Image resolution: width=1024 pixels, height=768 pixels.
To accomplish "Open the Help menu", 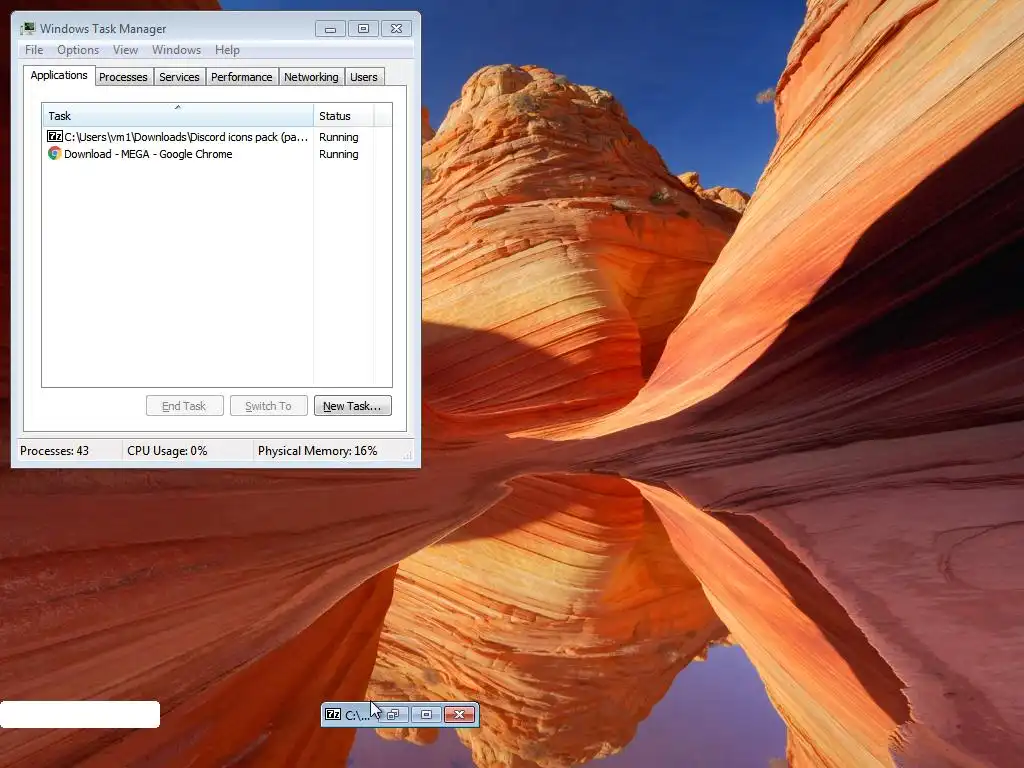I will [227, 50].
